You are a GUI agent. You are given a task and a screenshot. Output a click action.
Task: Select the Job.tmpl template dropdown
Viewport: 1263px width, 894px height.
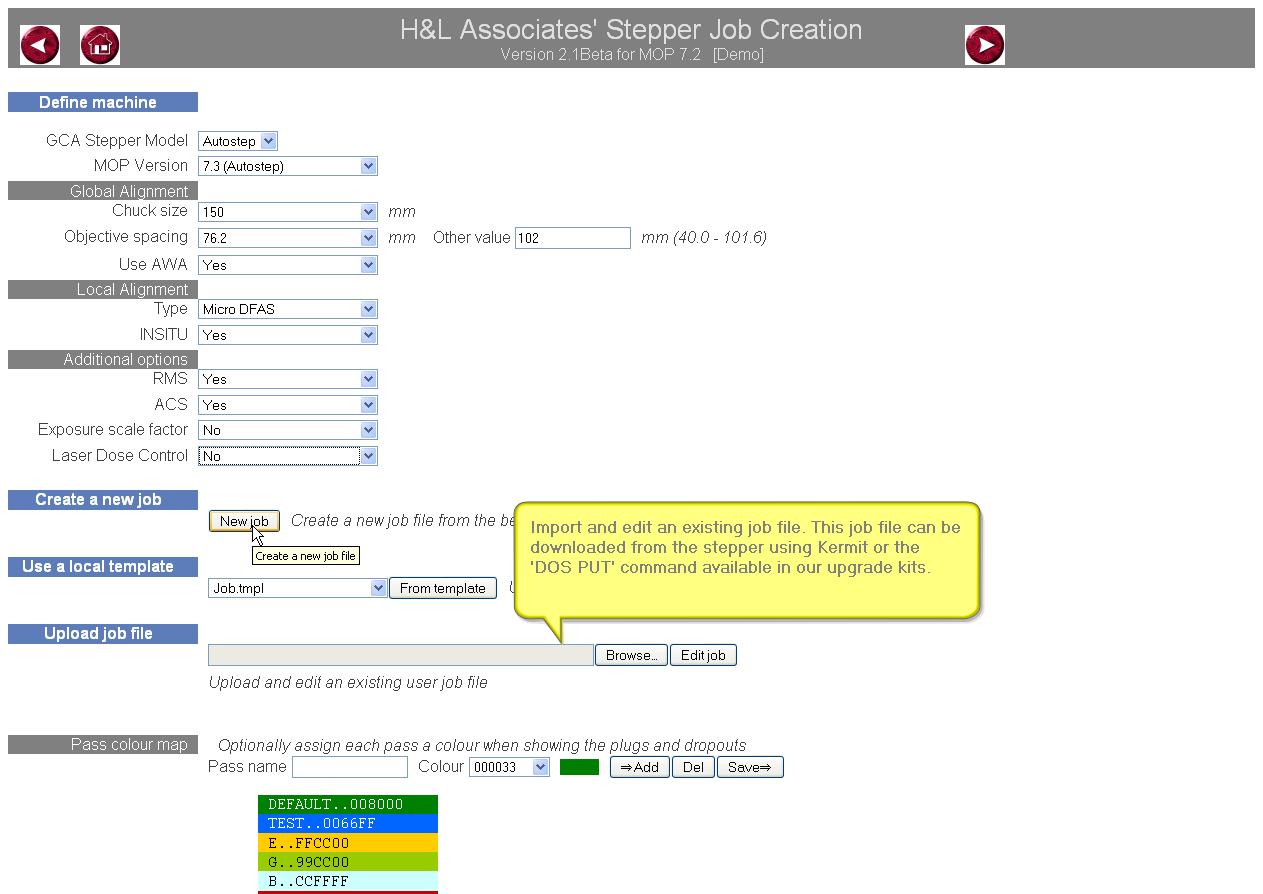pos(298,588)
